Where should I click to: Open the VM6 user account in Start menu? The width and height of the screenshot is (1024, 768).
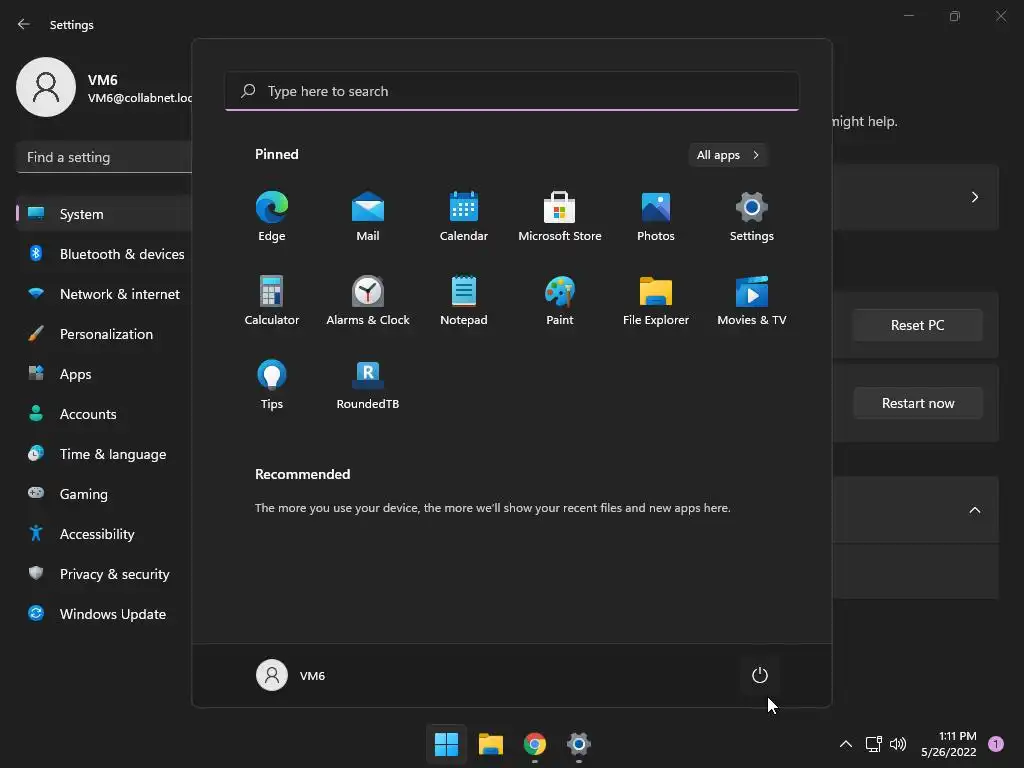pyautogui.click(x=291, y=675)
